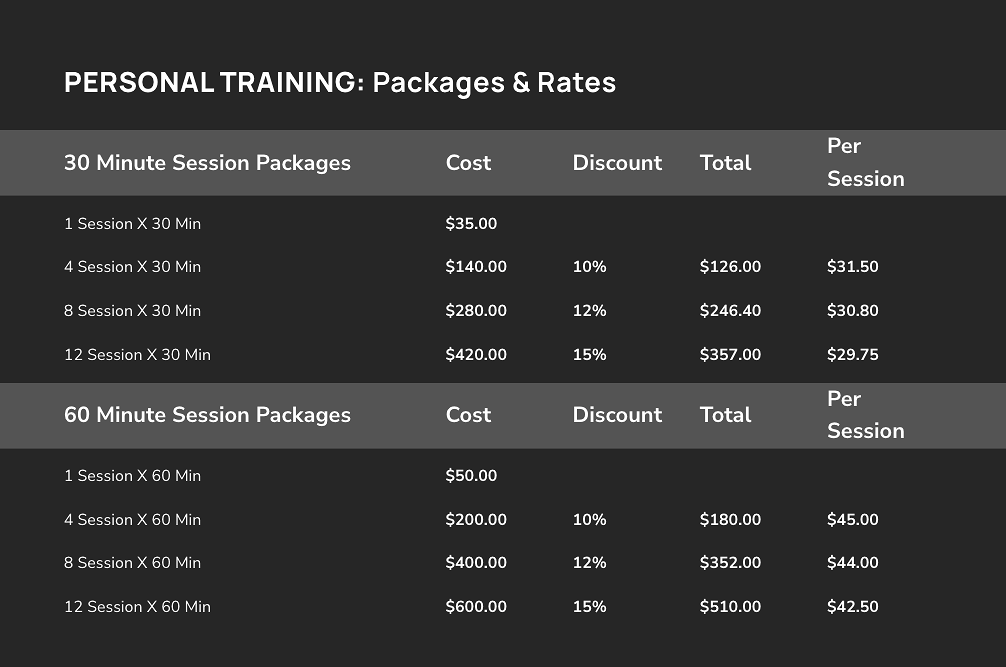Click the 1 Session X 60 Min row label
Screen dimensions: 1006x667
(x=133, y=476)
